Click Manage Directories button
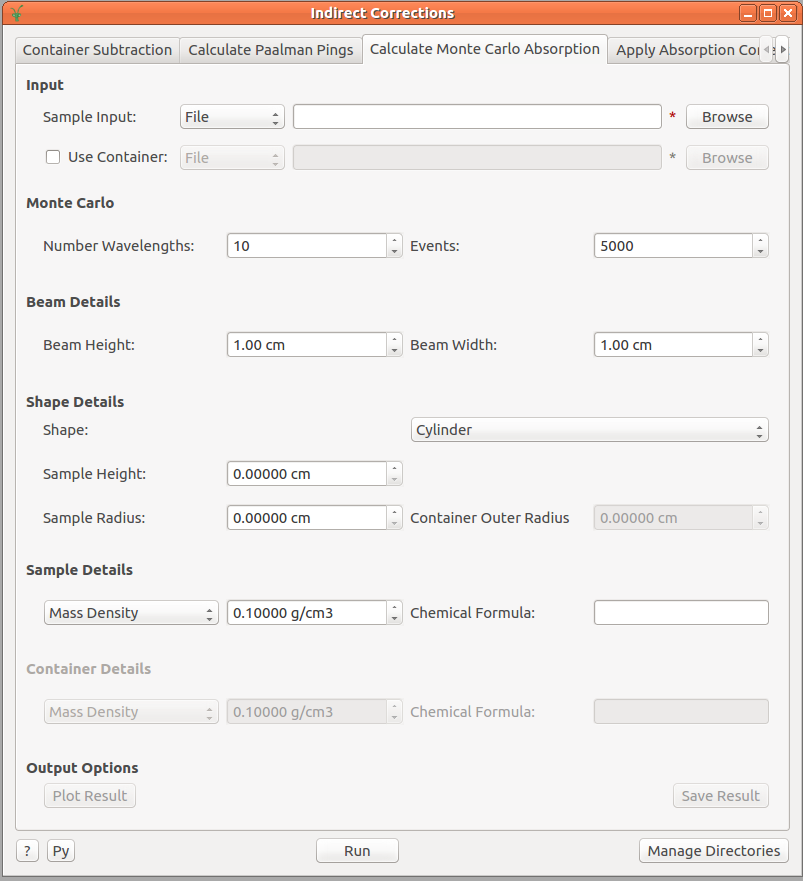The image size is (803, 881). 713,851
